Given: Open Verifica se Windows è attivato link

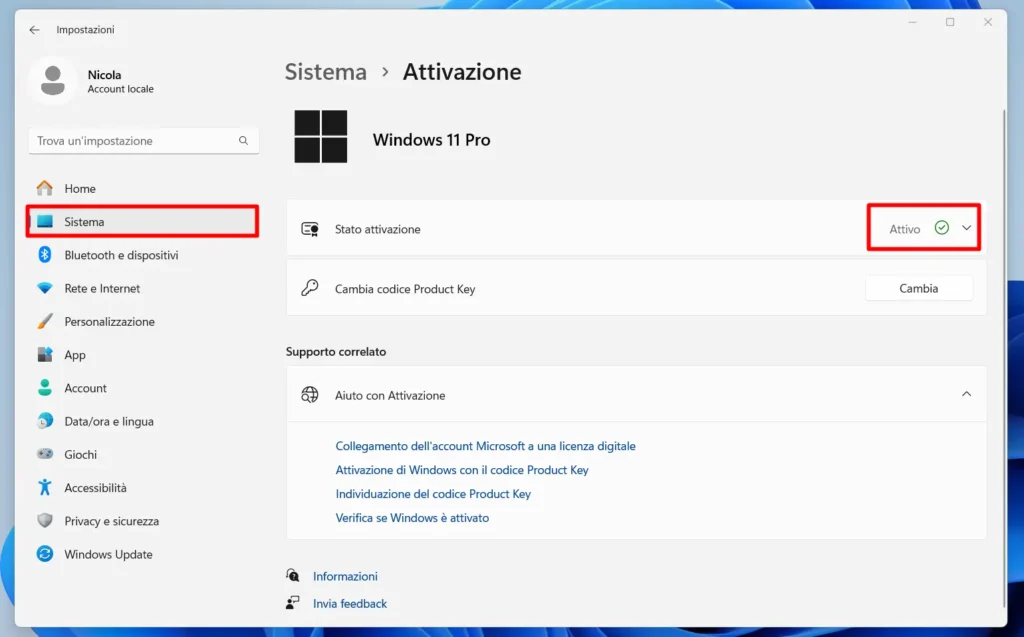Looking at the screenshot, I should [412, 517].
